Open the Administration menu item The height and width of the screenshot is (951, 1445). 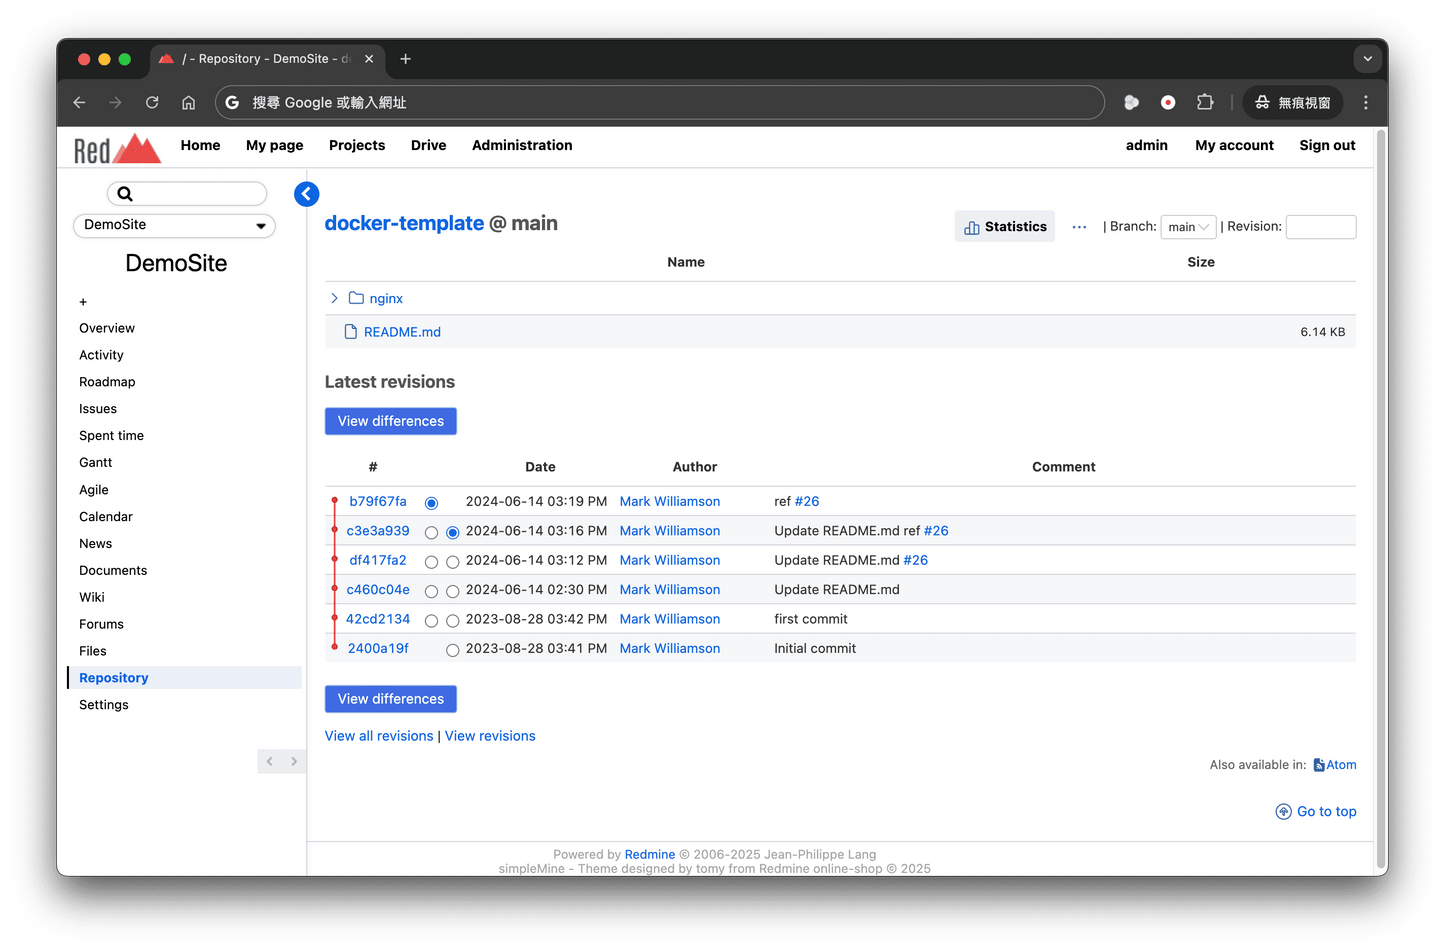click(521, 145)
